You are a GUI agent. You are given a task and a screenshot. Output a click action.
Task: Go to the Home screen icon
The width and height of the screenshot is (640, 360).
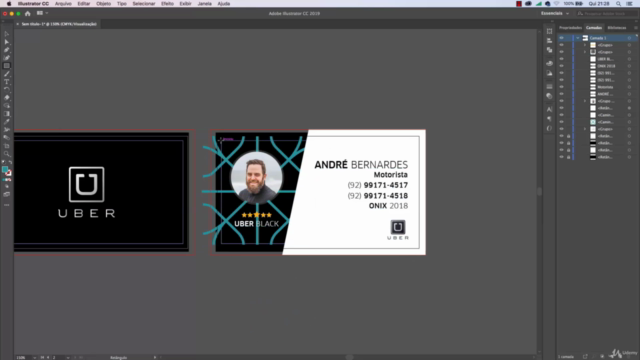[28, 13]
